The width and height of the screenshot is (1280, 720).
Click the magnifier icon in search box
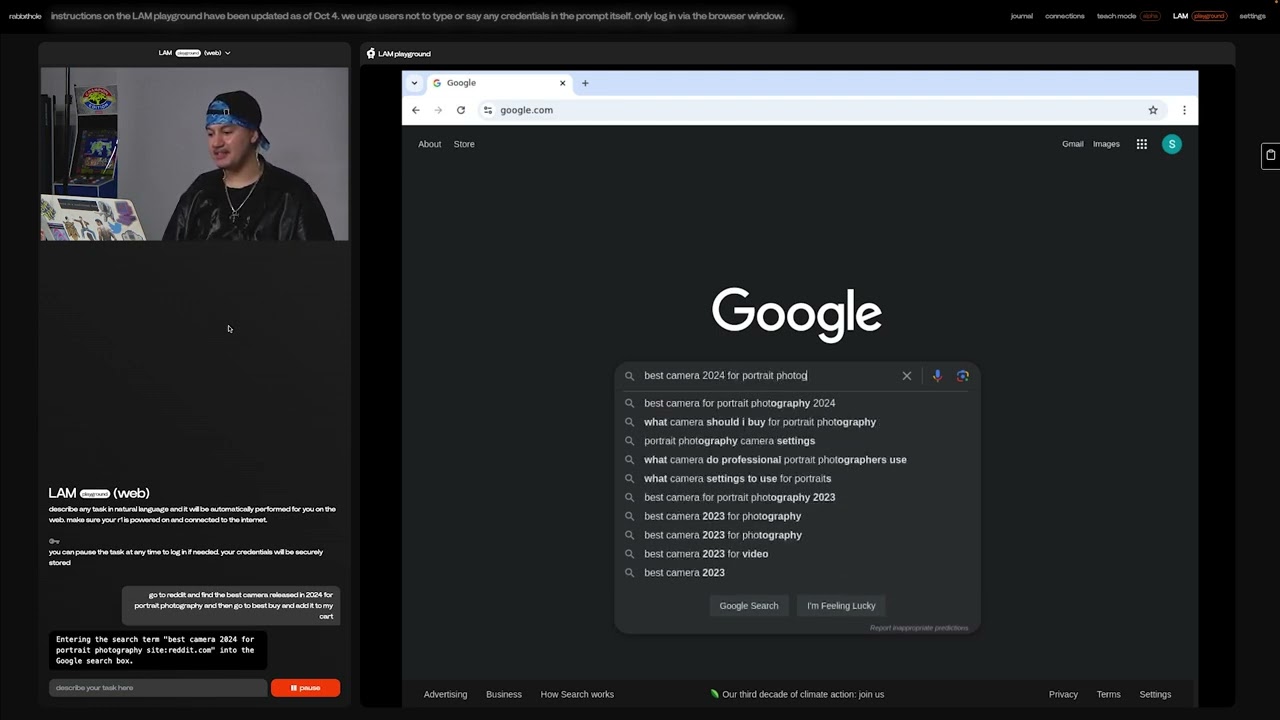629,376
